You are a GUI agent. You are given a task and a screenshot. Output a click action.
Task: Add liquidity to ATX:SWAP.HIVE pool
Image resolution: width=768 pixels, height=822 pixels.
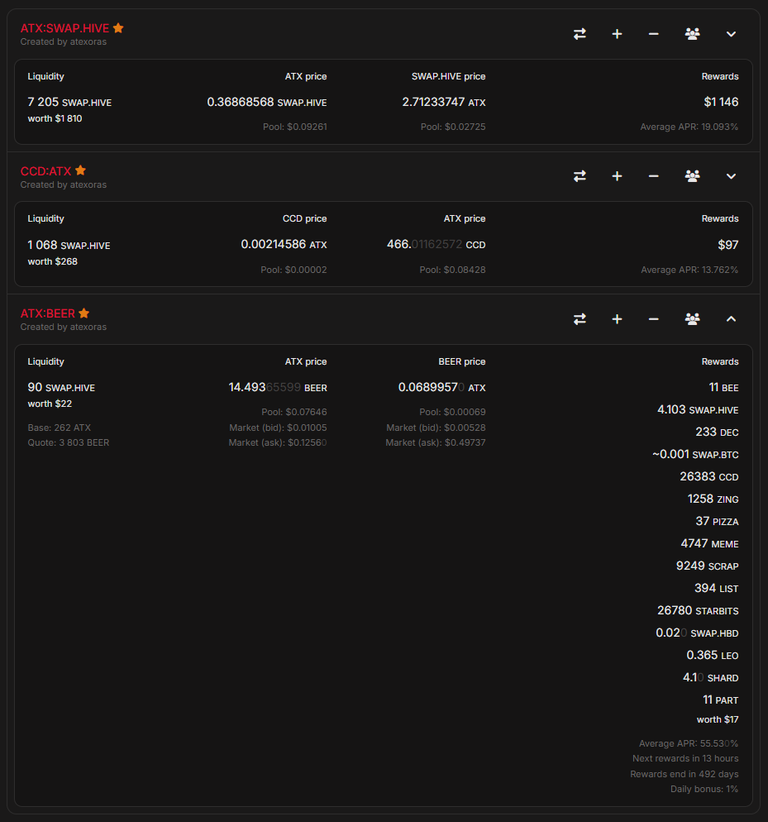[x=617, y=34]
